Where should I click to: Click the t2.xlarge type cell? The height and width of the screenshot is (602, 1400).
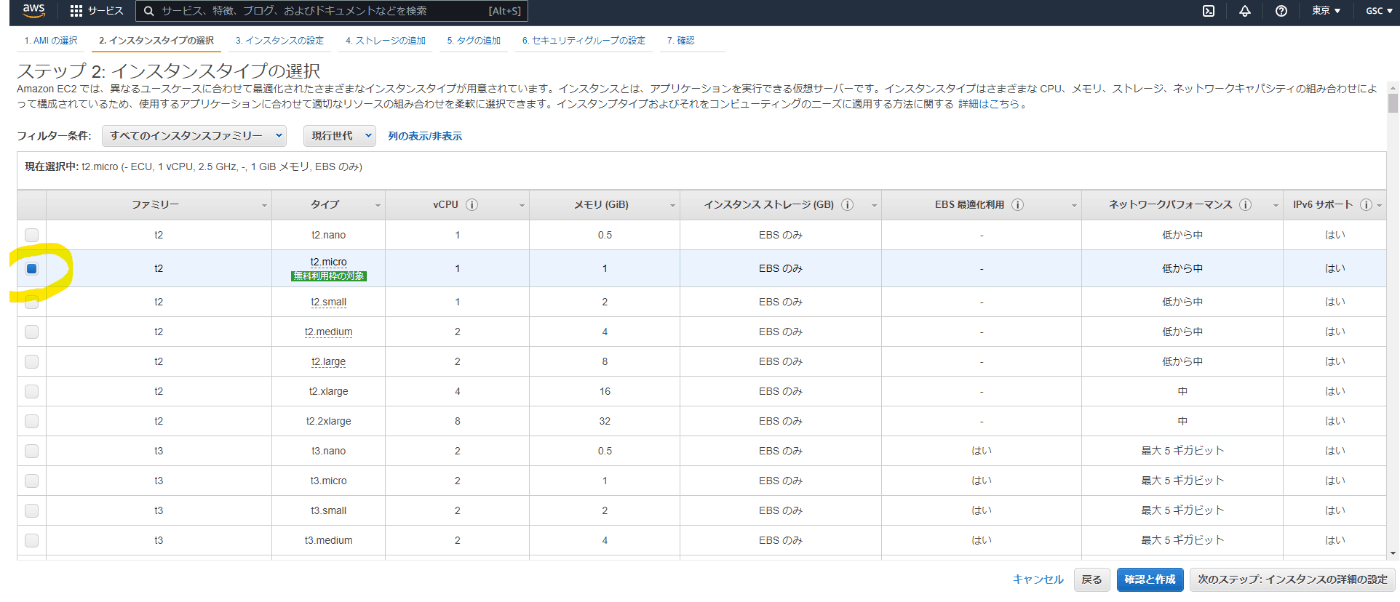(x=328, y=391)
